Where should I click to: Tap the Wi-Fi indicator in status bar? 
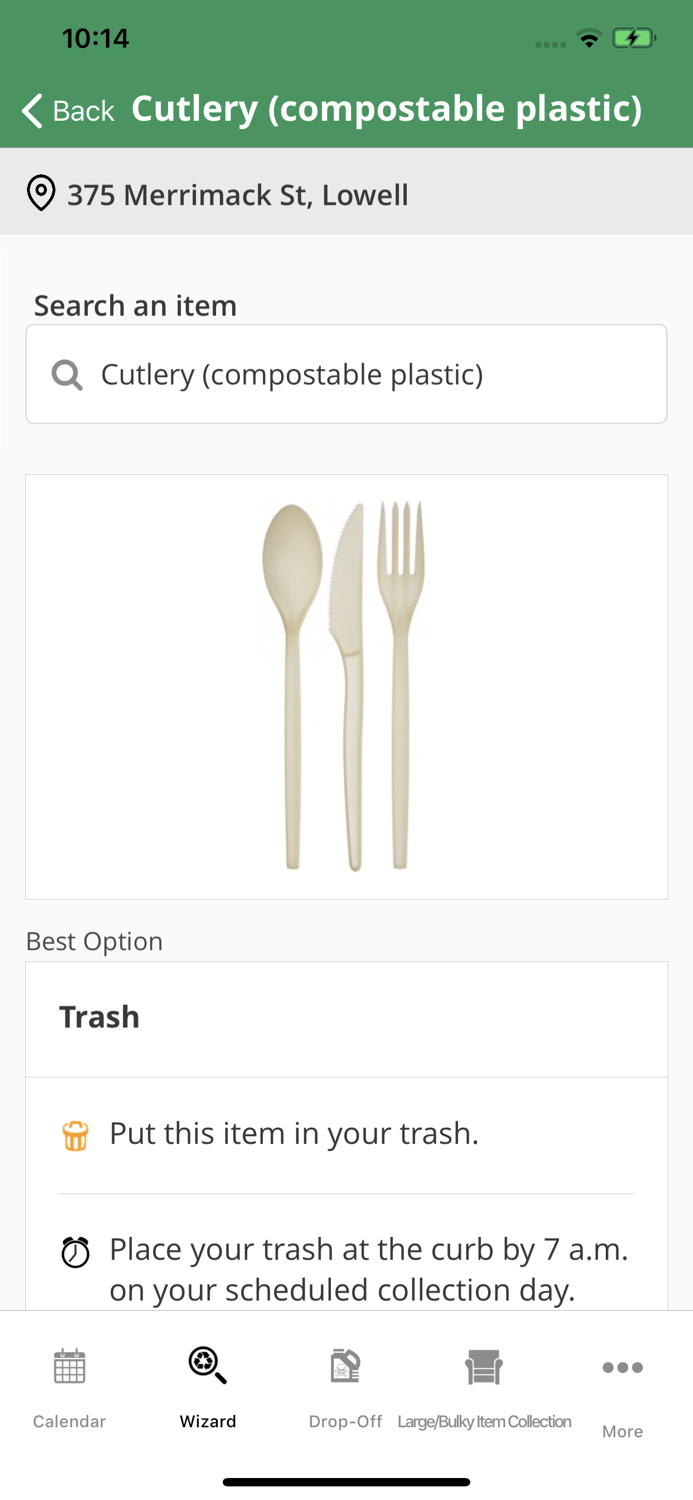pyautogui.click(x=589, y=38)
